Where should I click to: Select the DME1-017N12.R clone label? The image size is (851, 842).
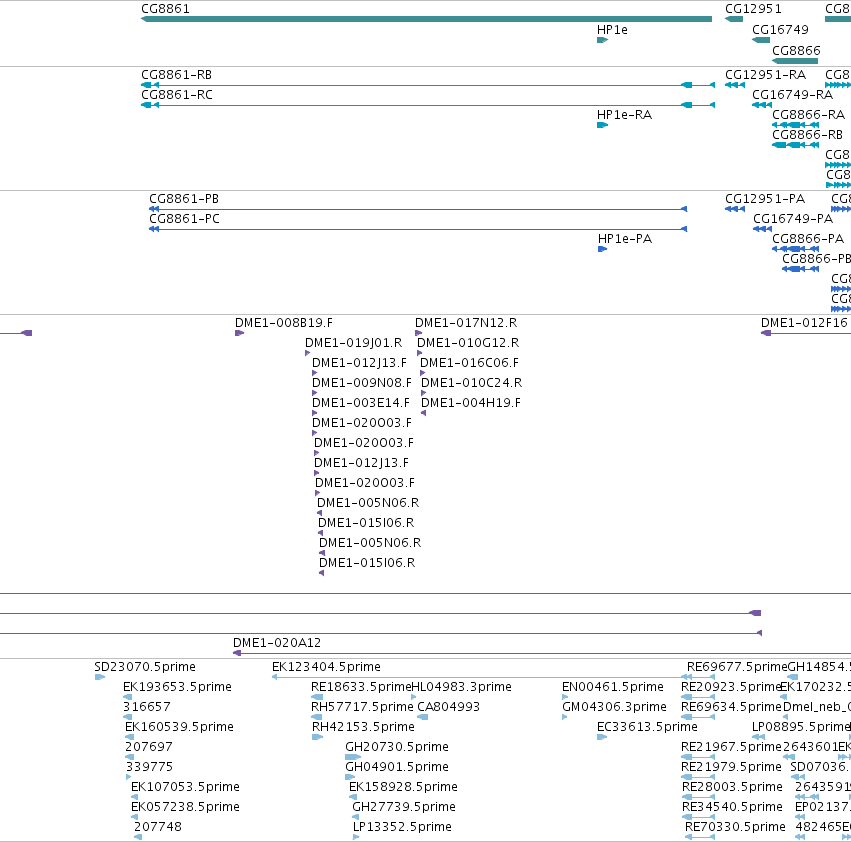tap(466, 322)
